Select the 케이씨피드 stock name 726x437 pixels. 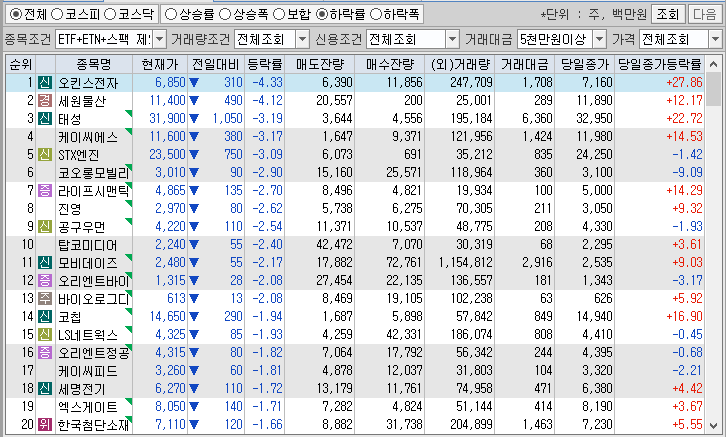coord(88,371)
